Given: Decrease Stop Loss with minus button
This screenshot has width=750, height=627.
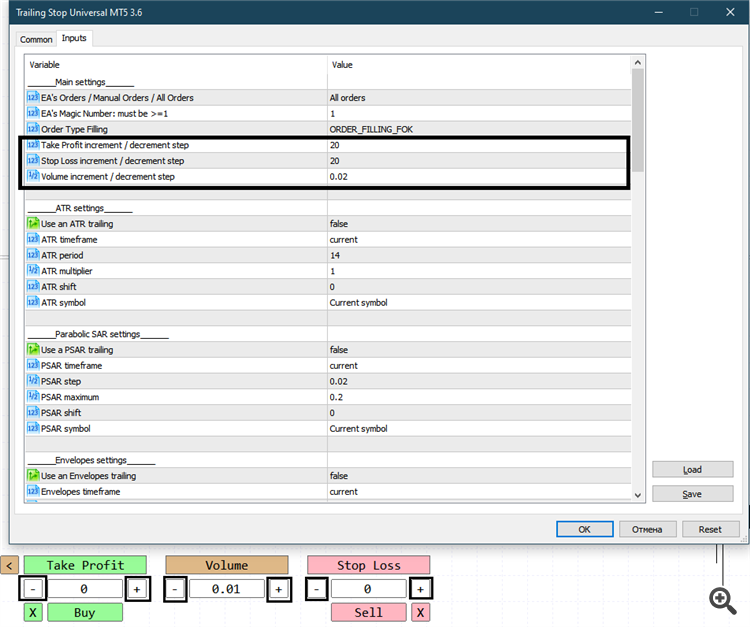Looking at the screenshot, I should (316, 589).
